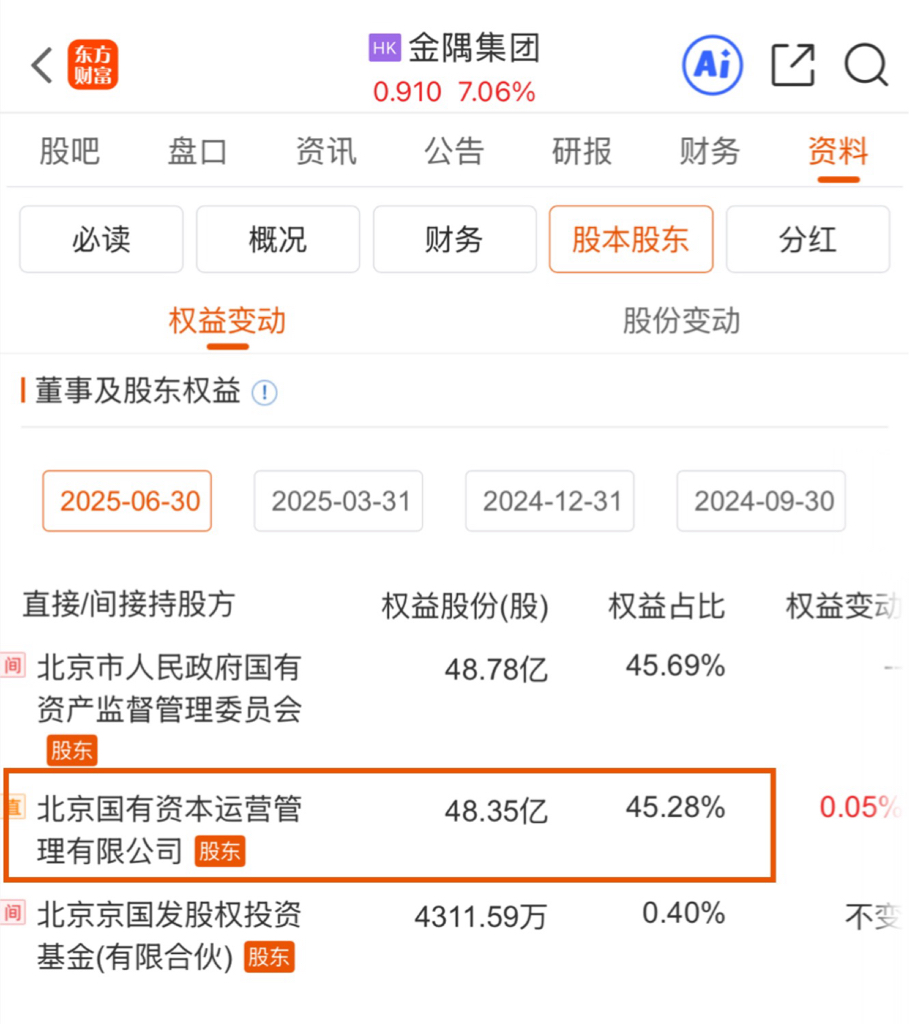Tap the 股东 tag under 资产监督管理委员会

click(x=72, y=750)
